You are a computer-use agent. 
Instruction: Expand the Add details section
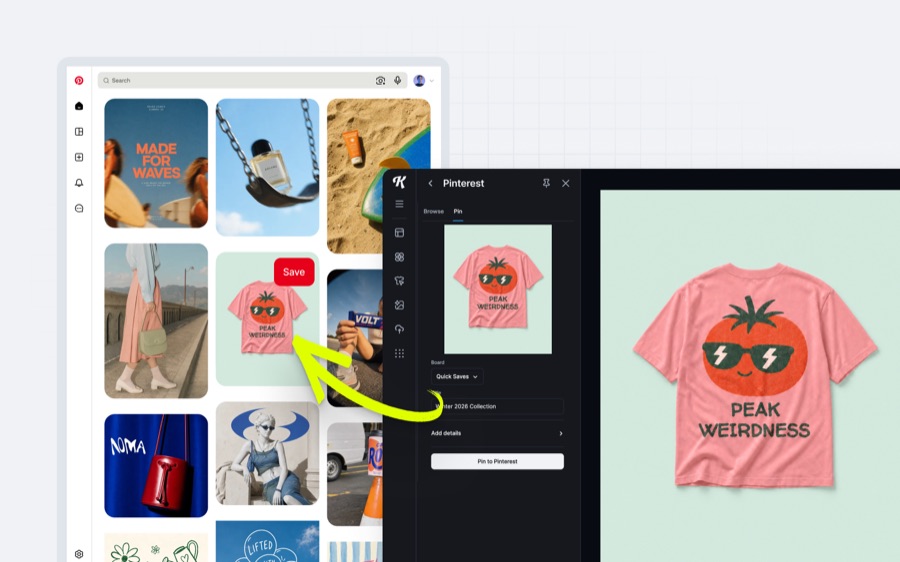(x=497, y=433)
